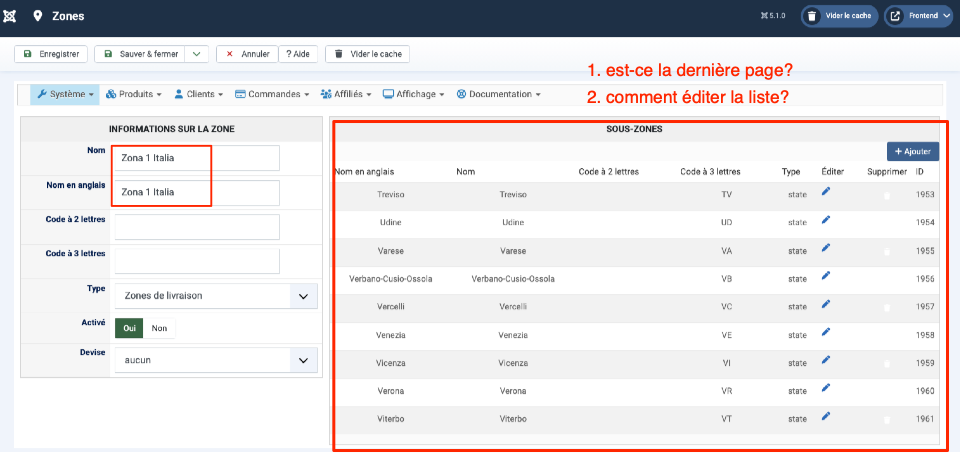Screen dimensions: 960x453
Task: Edit the Treviso sub-zone pencil icon
Action: click(826, 192)
